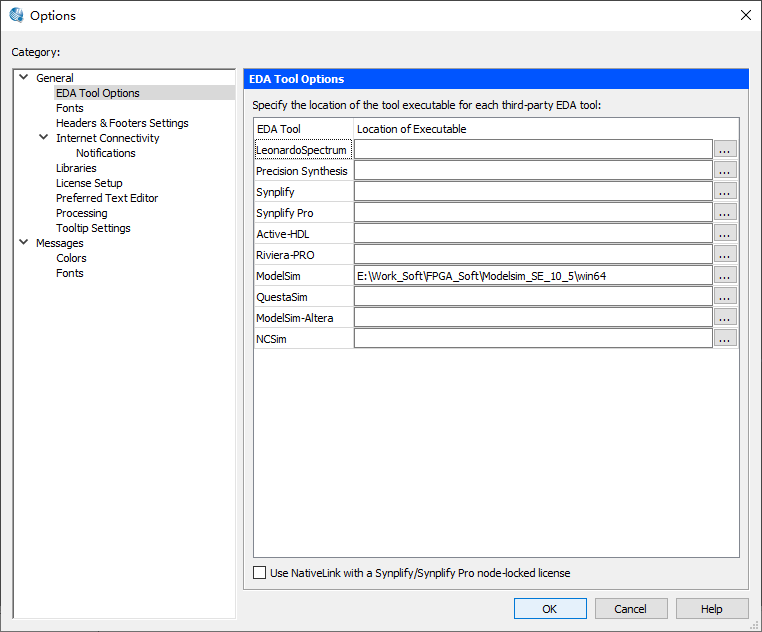
Task: Browse for ModelSim executable location
Action: pos(725,276)
